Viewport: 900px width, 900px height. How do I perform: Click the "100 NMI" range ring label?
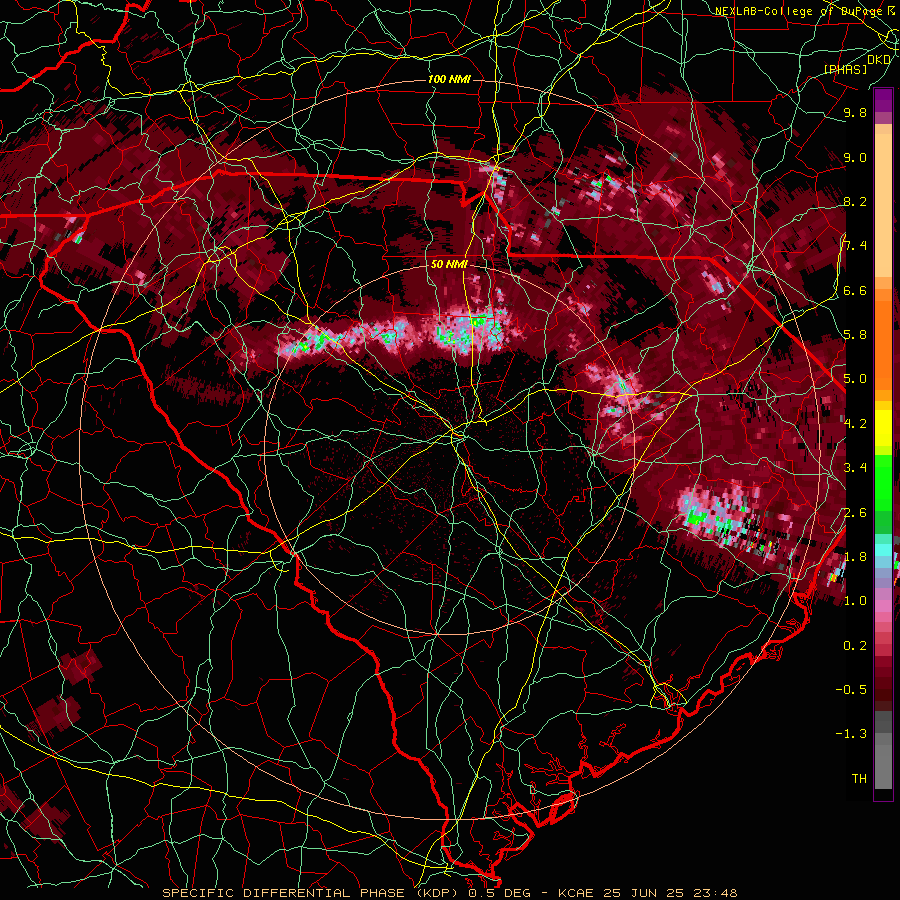(x=448, y=79)
